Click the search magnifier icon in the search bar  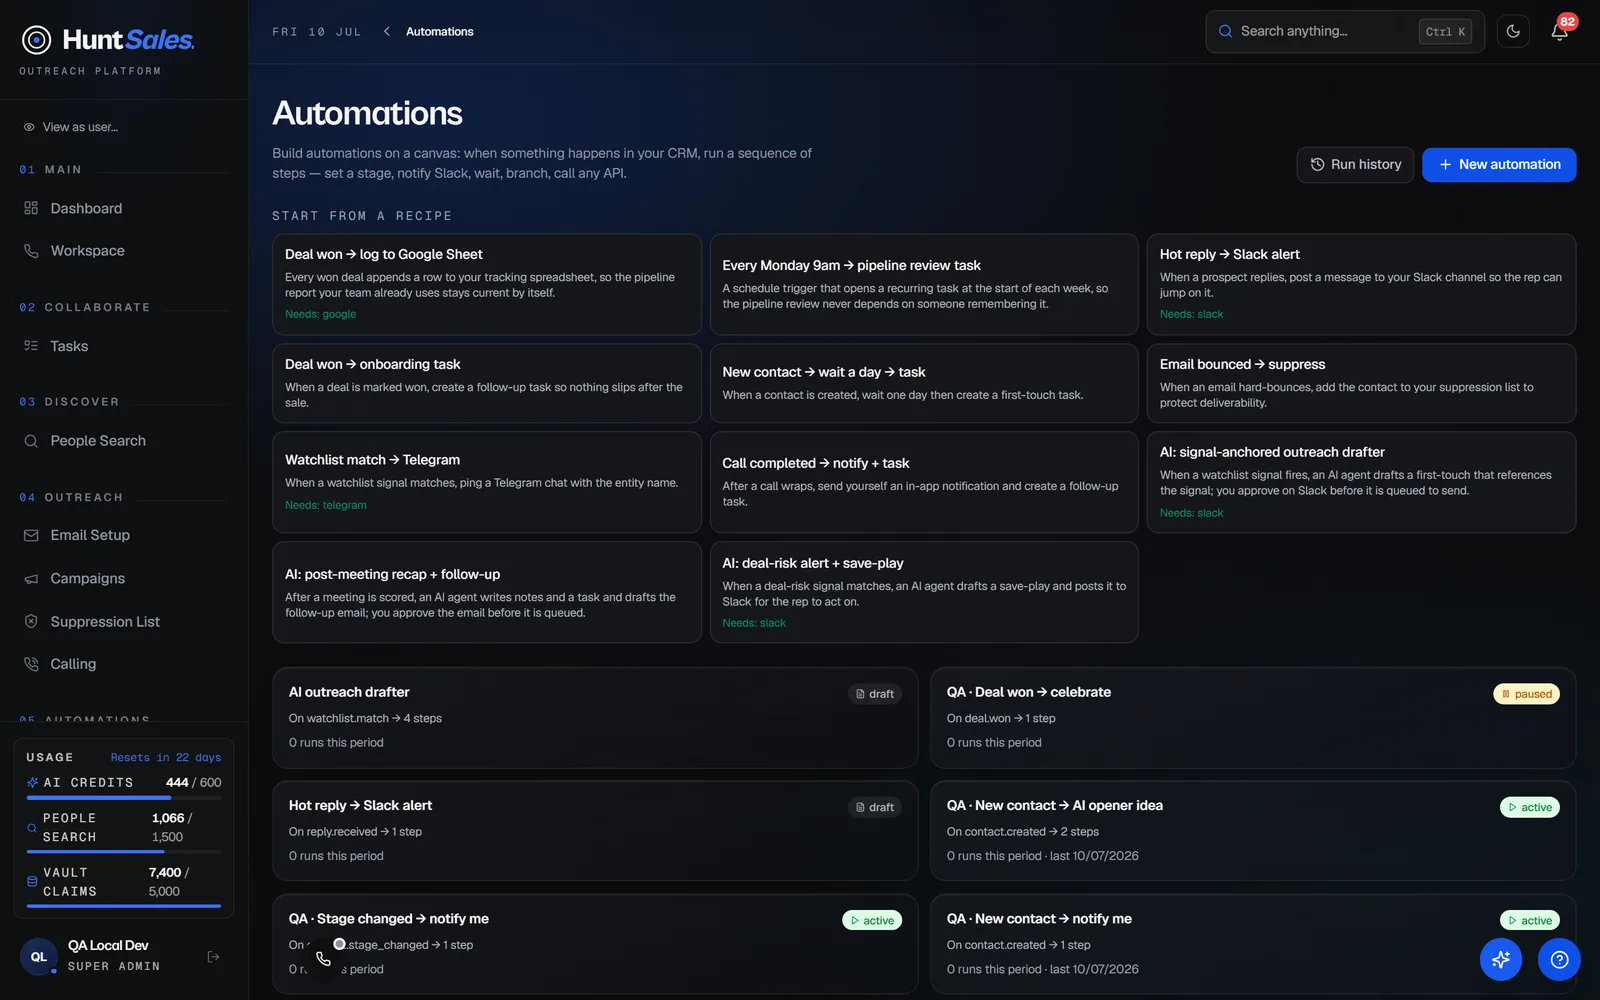[1225, 32]
